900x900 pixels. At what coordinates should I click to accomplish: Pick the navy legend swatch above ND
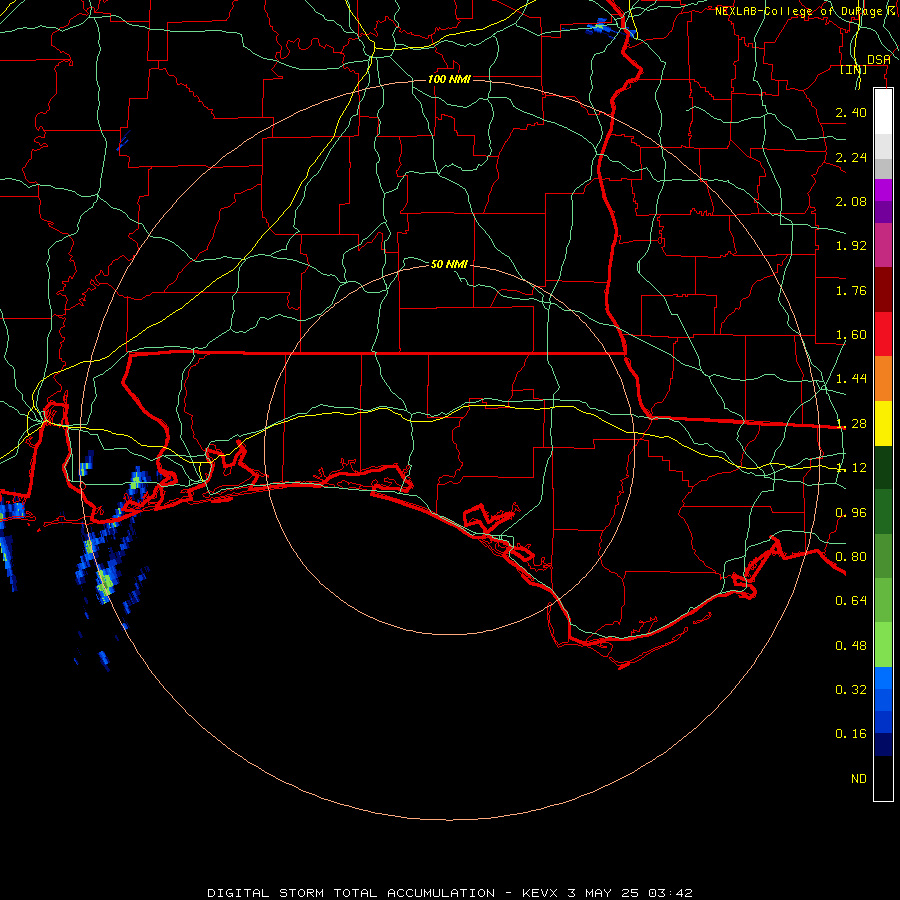[883, 745]
